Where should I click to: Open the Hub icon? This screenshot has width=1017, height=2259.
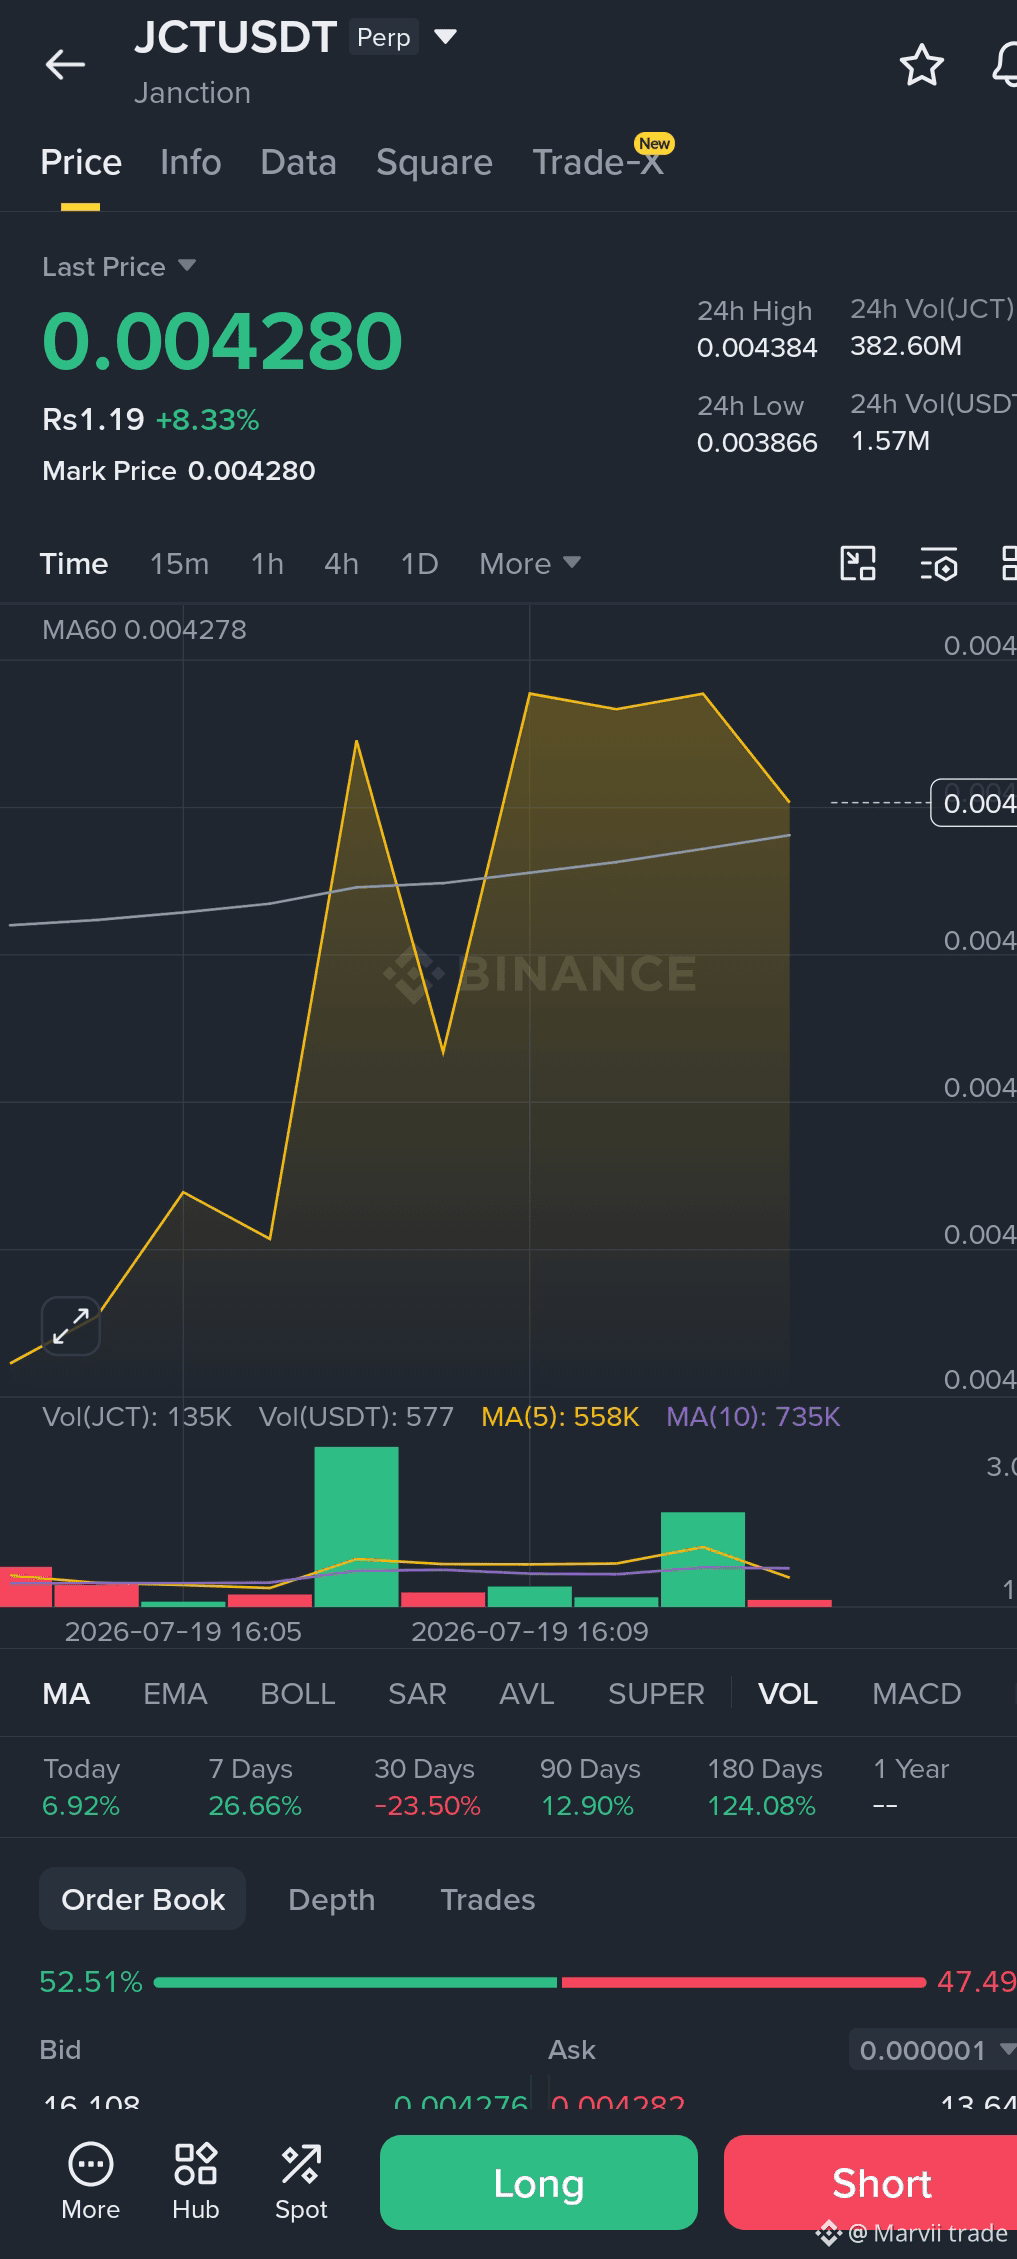click(x=195, y=2182)
